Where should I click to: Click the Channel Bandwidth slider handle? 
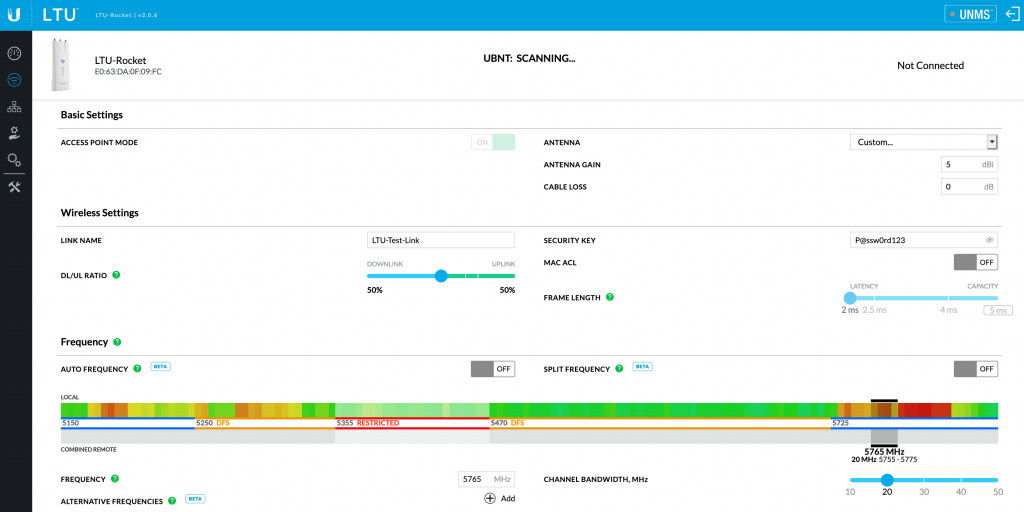pos(886,480)
